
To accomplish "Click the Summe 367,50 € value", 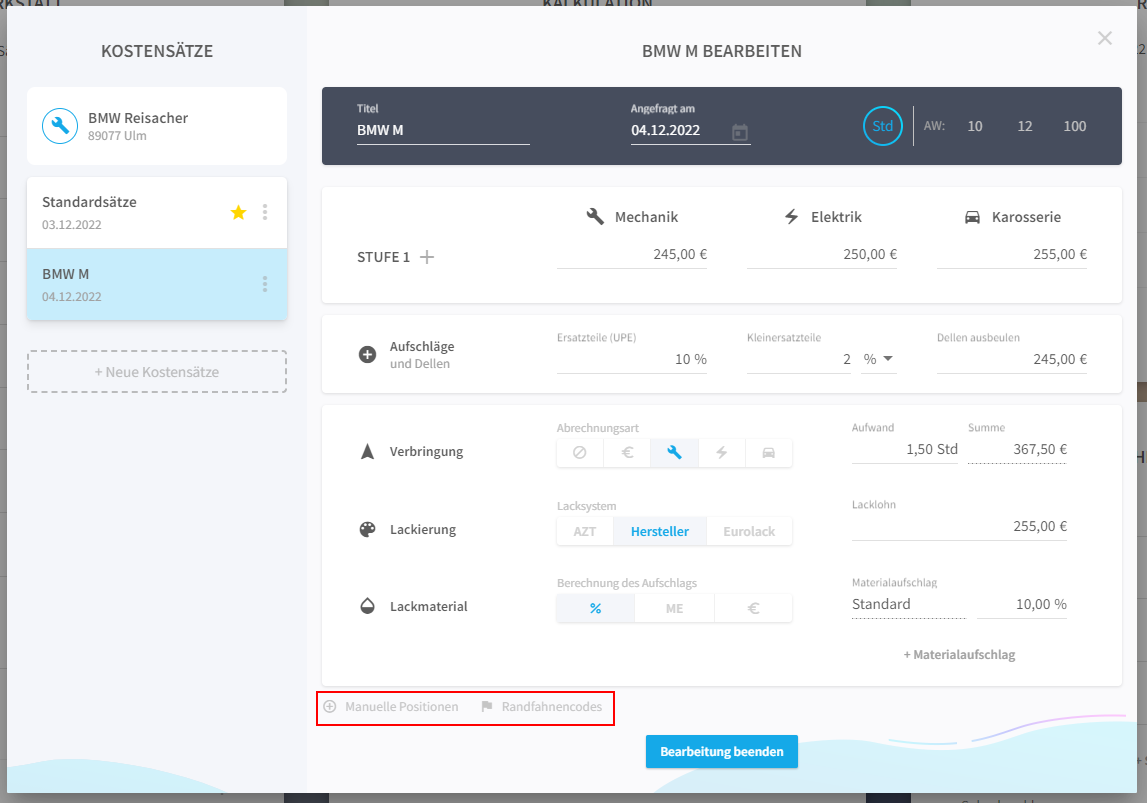I will (1017, 450).
